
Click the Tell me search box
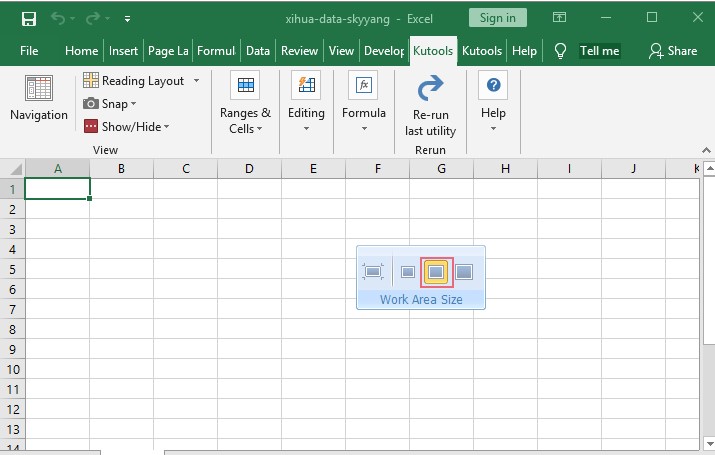click(600, 51)
